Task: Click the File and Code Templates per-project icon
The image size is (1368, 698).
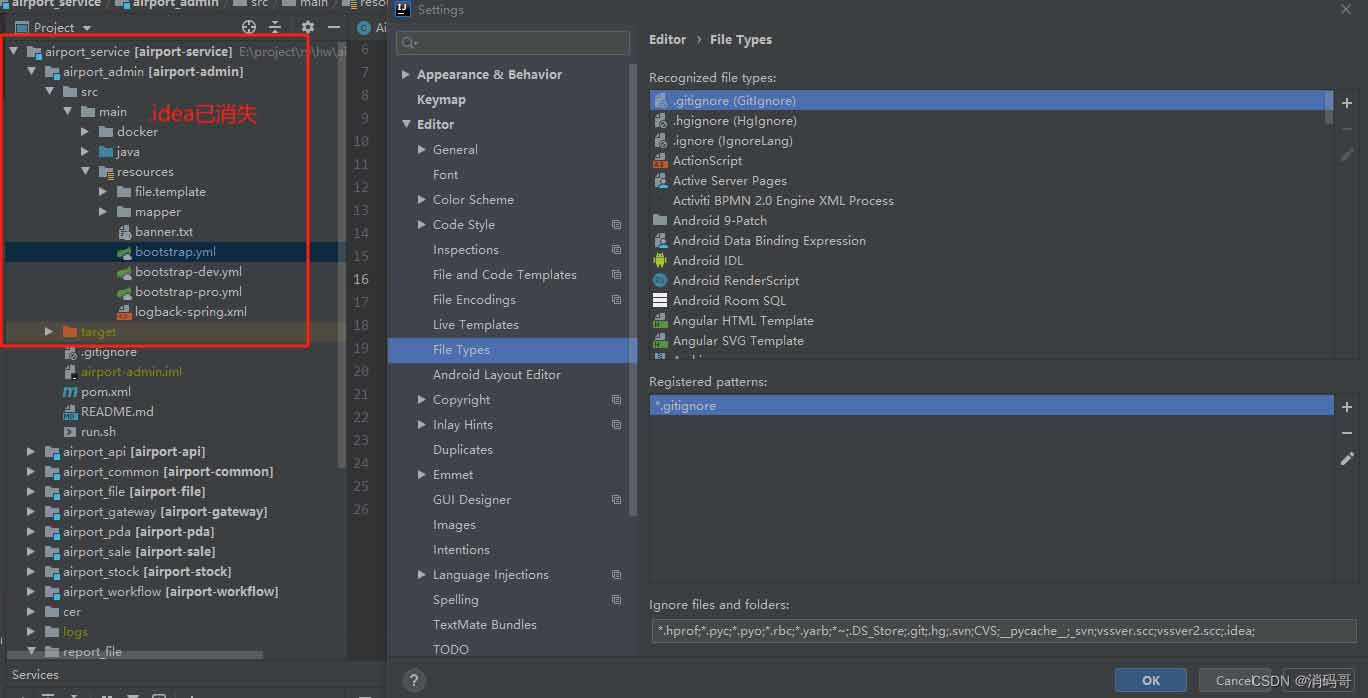Action: point(616,275)
